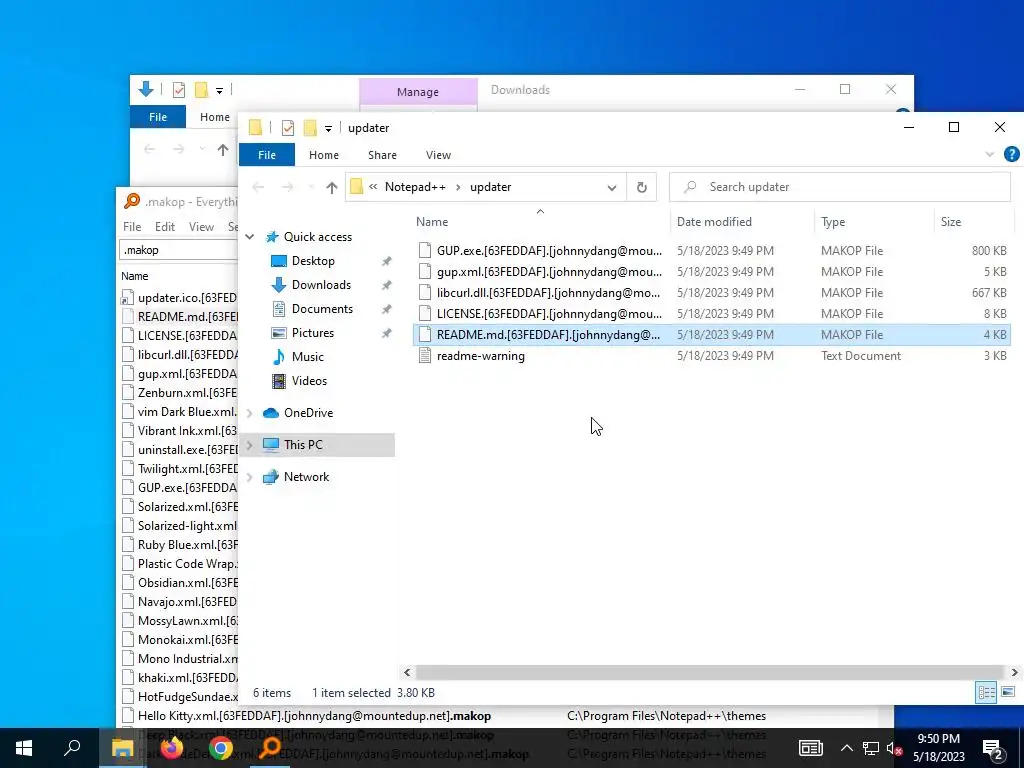The width and height of the screenshot is (1024, 768).
Task: Open Edit menu in Everything window
Action: pos(165,227)
